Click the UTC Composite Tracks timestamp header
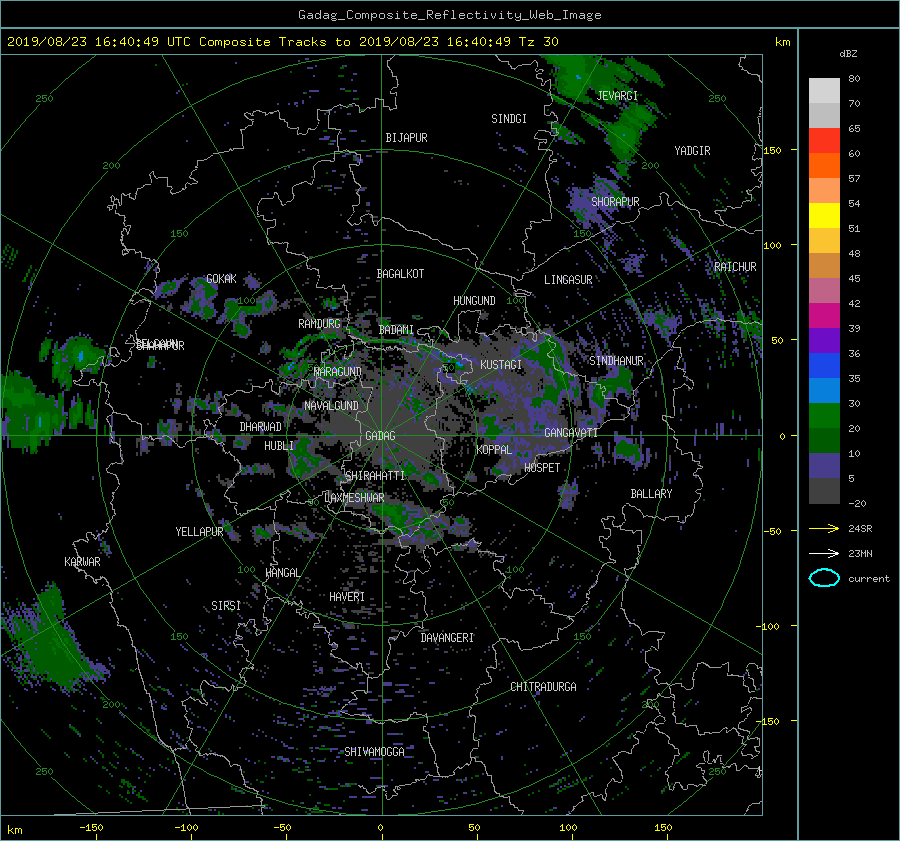This screenshot has height=841, width=900. [x=282, y=42]
